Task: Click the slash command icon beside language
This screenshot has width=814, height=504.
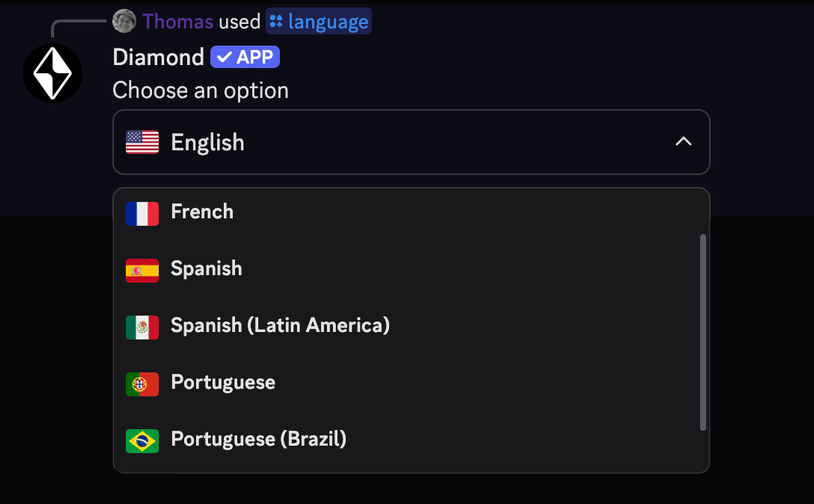Action: [276, 21]
